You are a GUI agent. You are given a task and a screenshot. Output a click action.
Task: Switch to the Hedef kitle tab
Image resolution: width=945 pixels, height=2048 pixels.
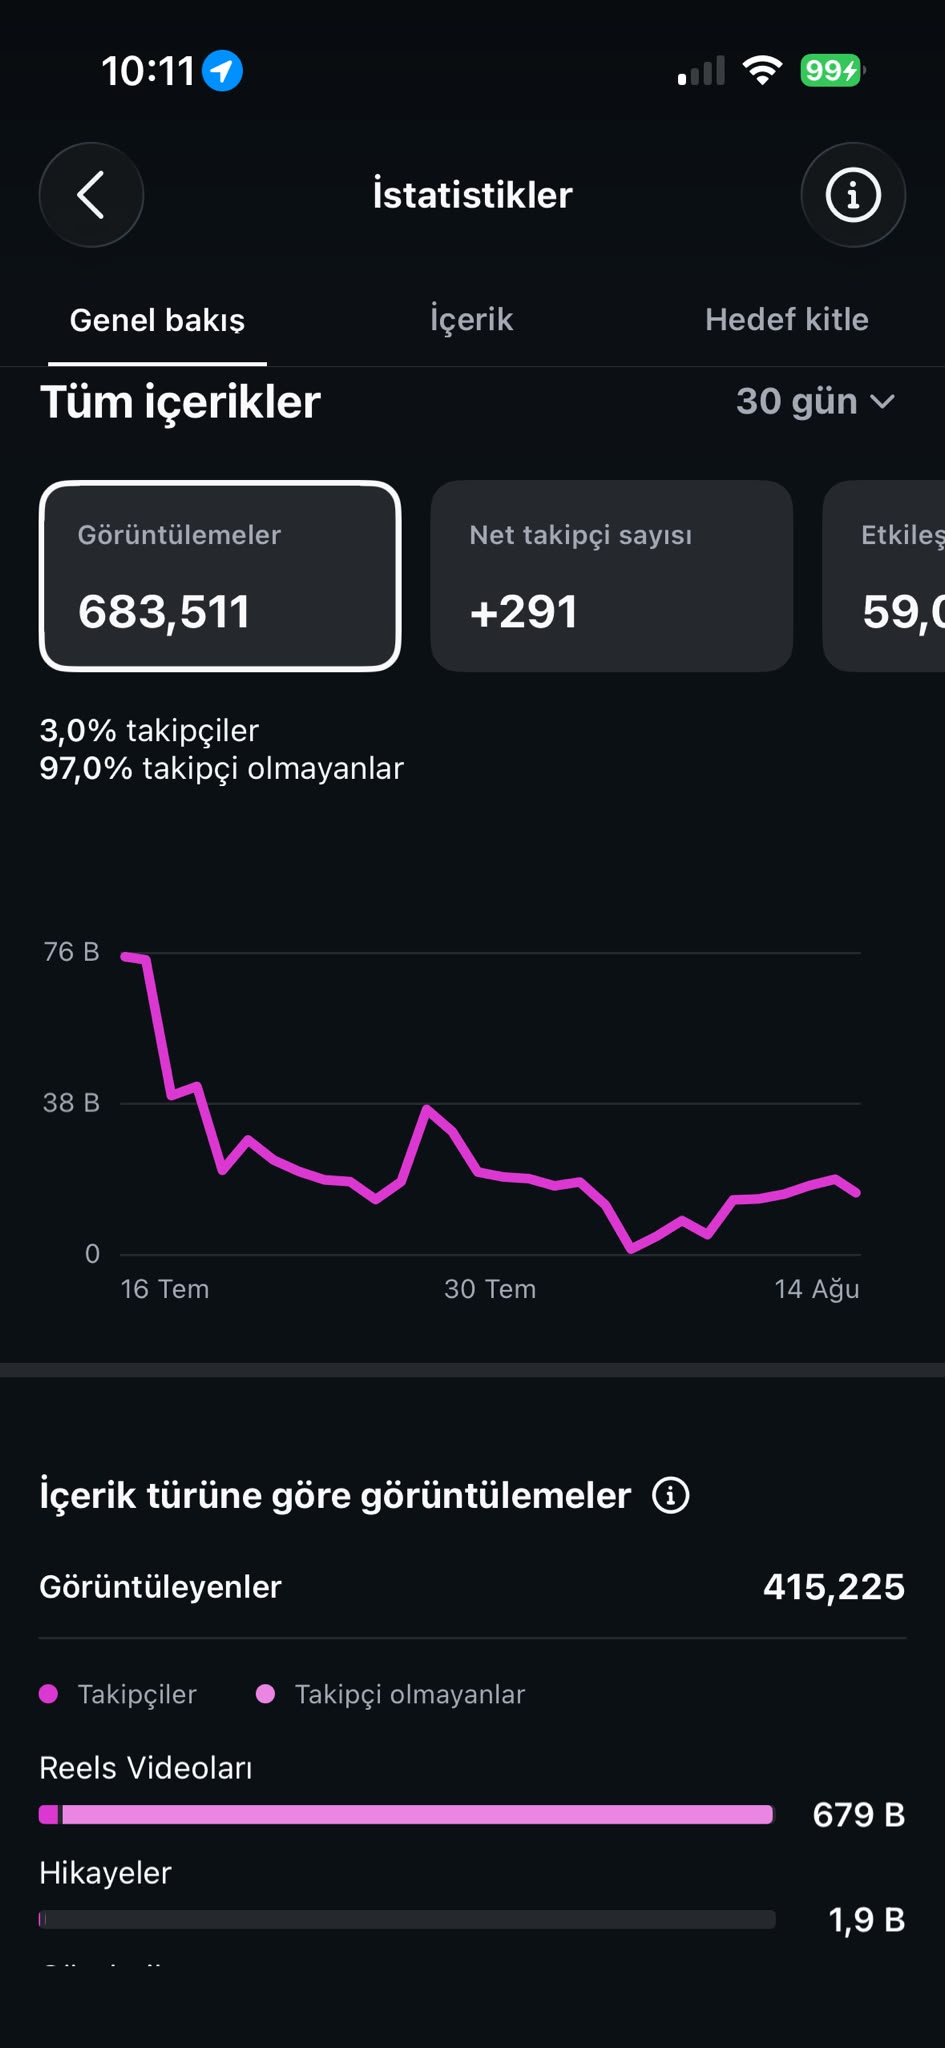786,320
